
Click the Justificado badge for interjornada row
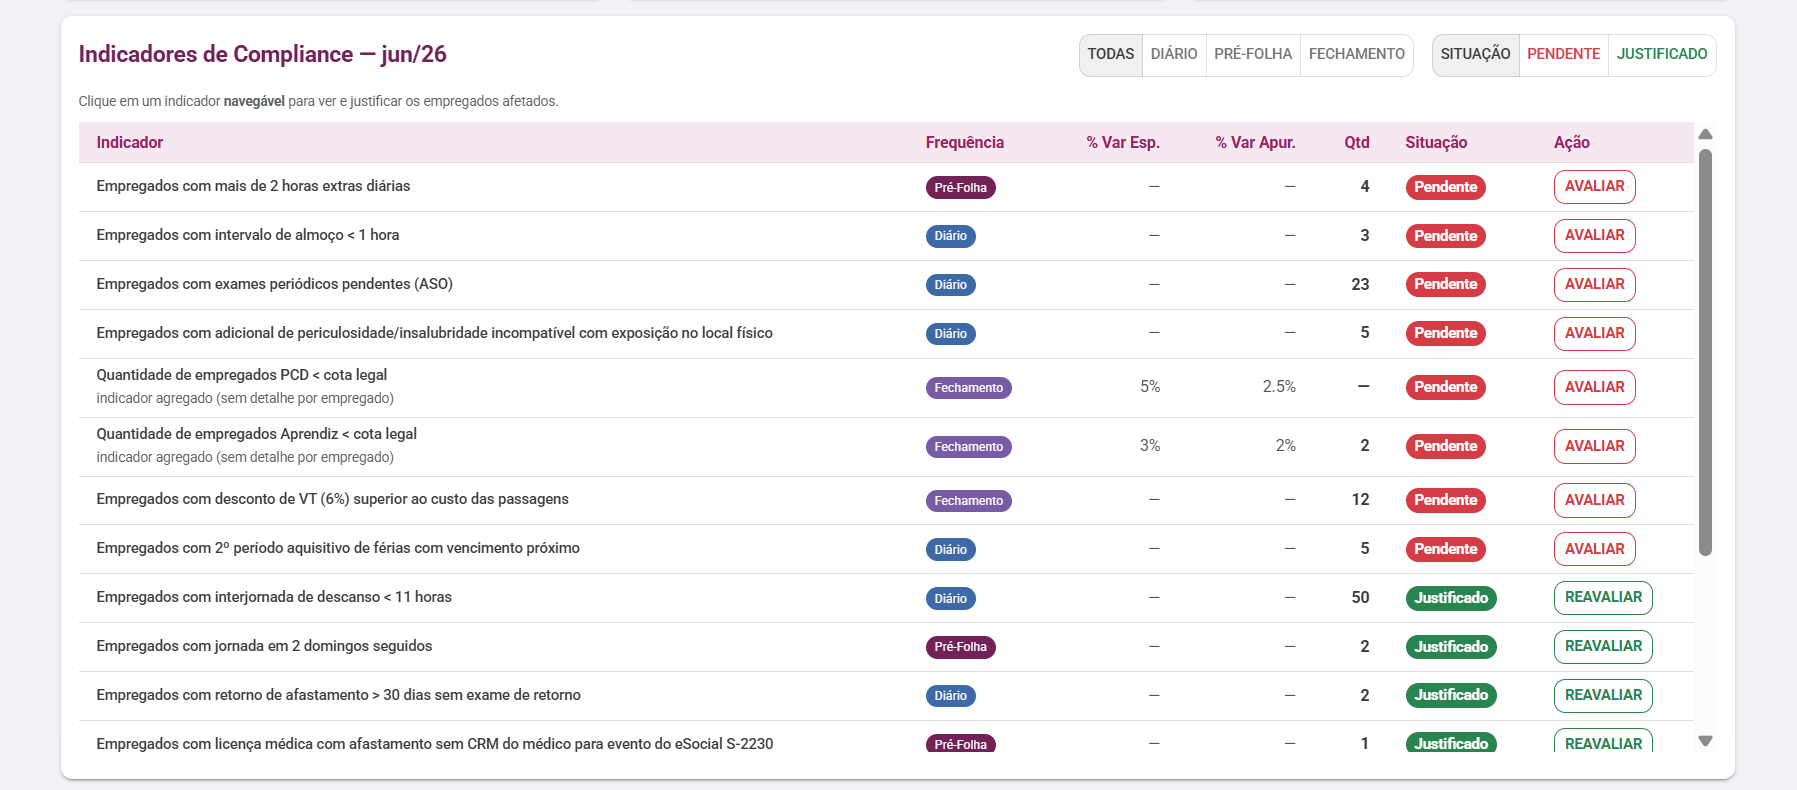[x=1451, y=598]
